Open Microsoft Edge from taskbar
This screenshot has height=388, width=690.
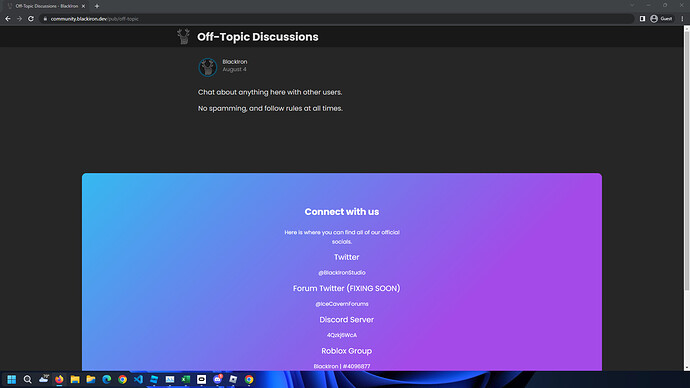[106, 379]
